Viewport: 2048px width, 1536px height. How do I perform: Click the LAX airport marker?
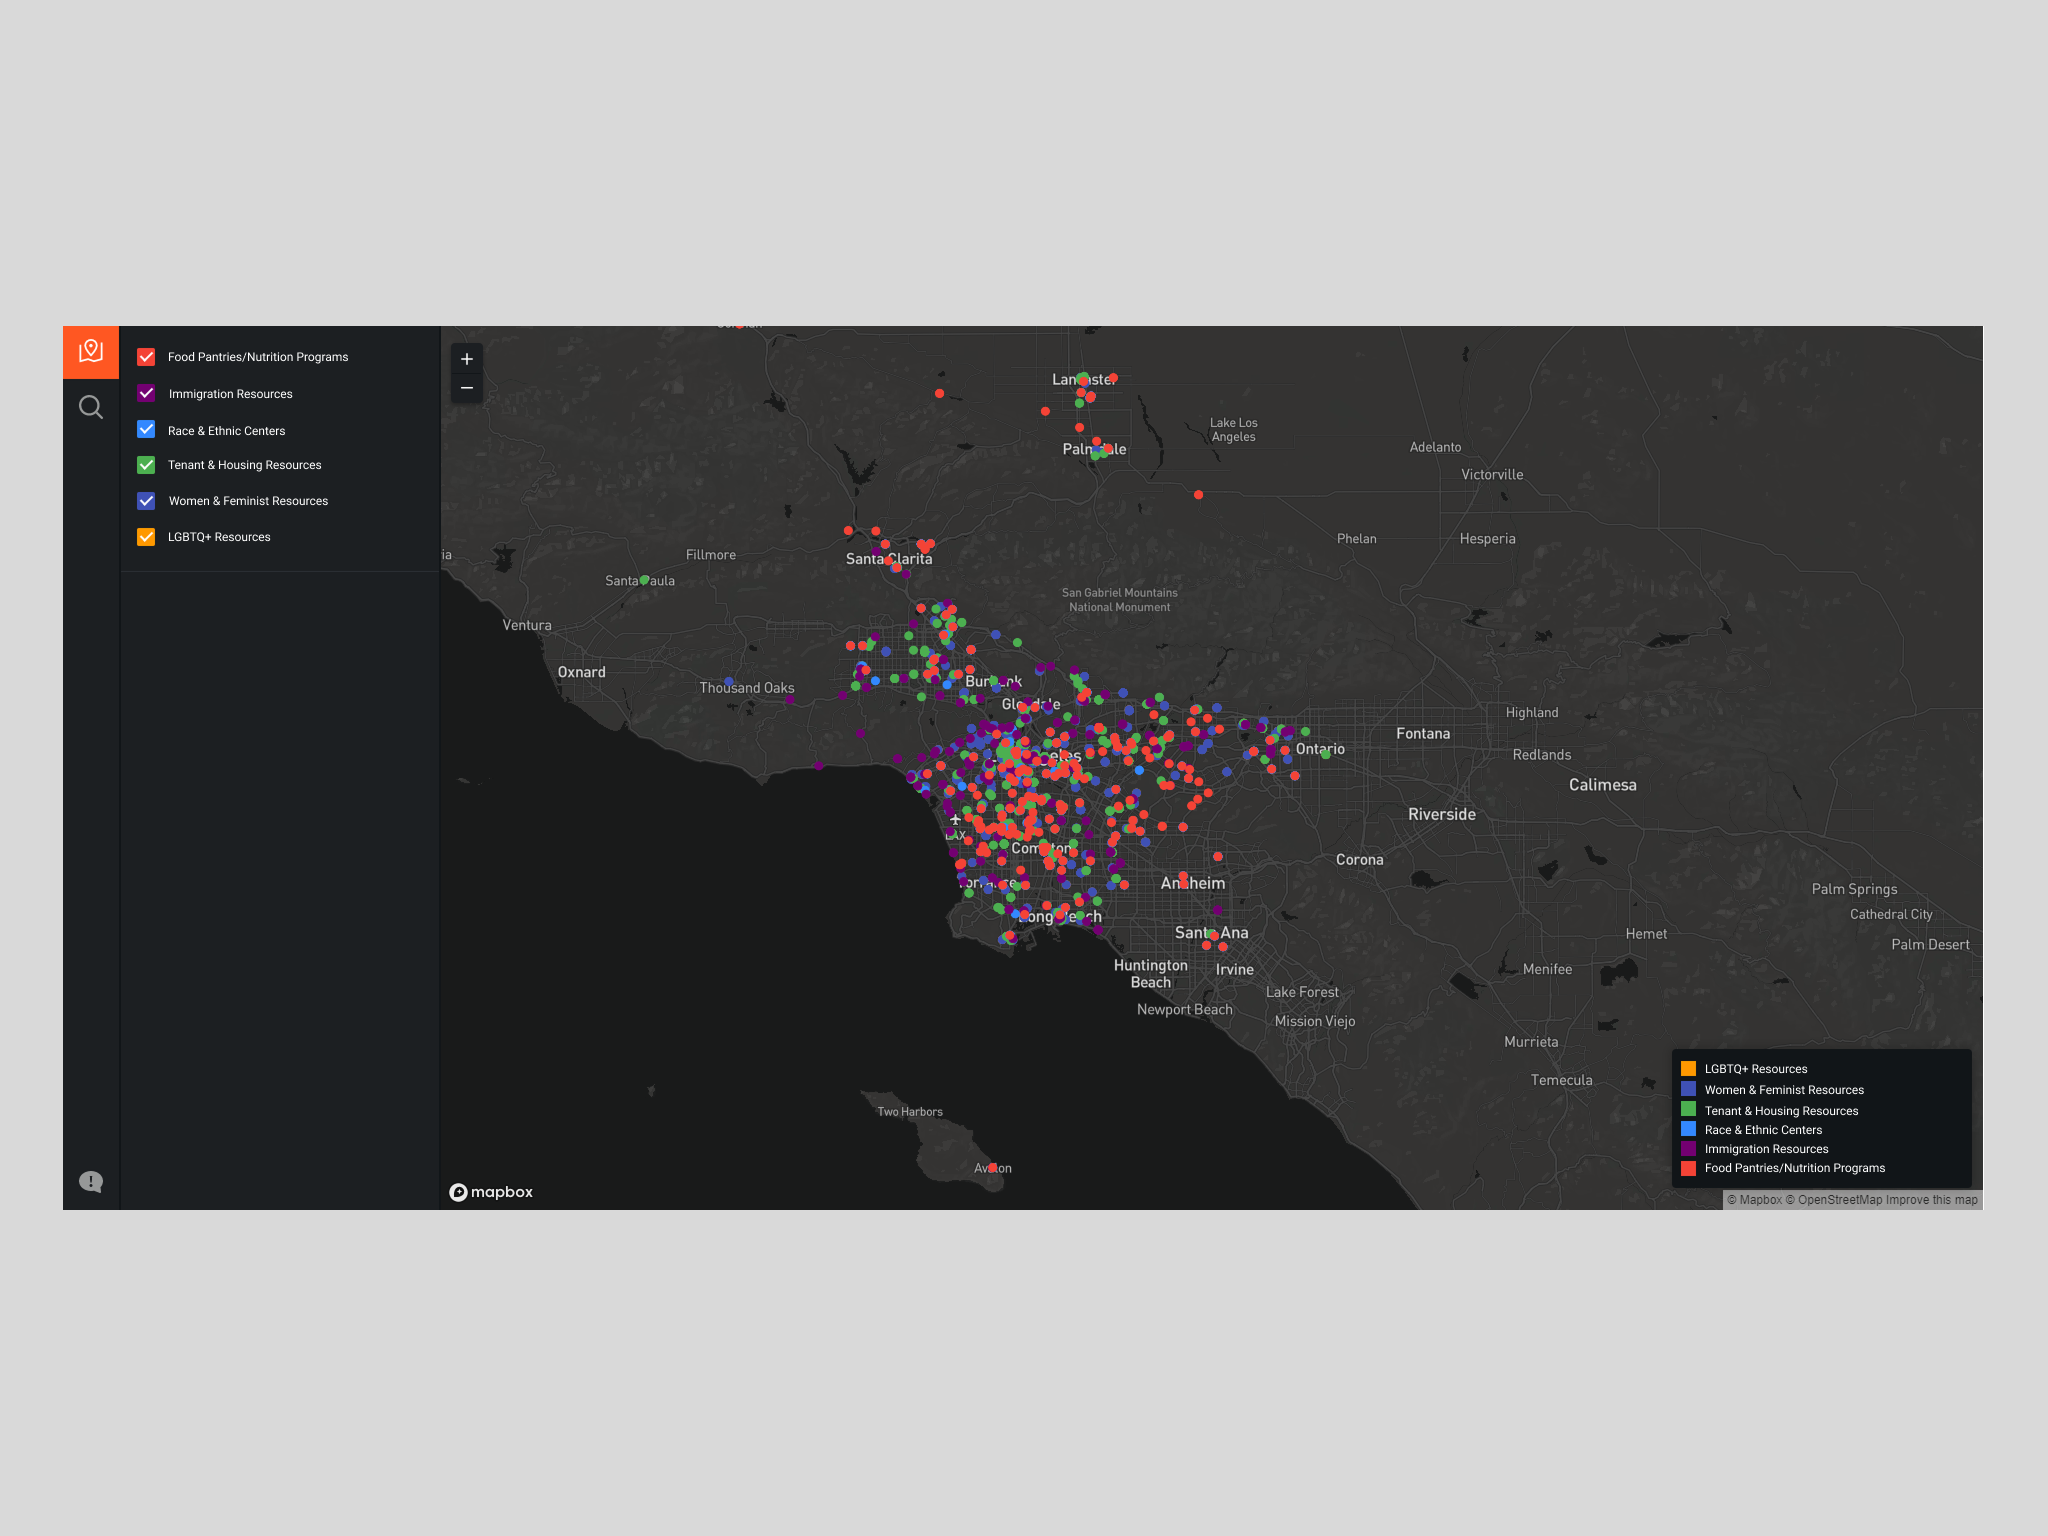click(955, 820)
